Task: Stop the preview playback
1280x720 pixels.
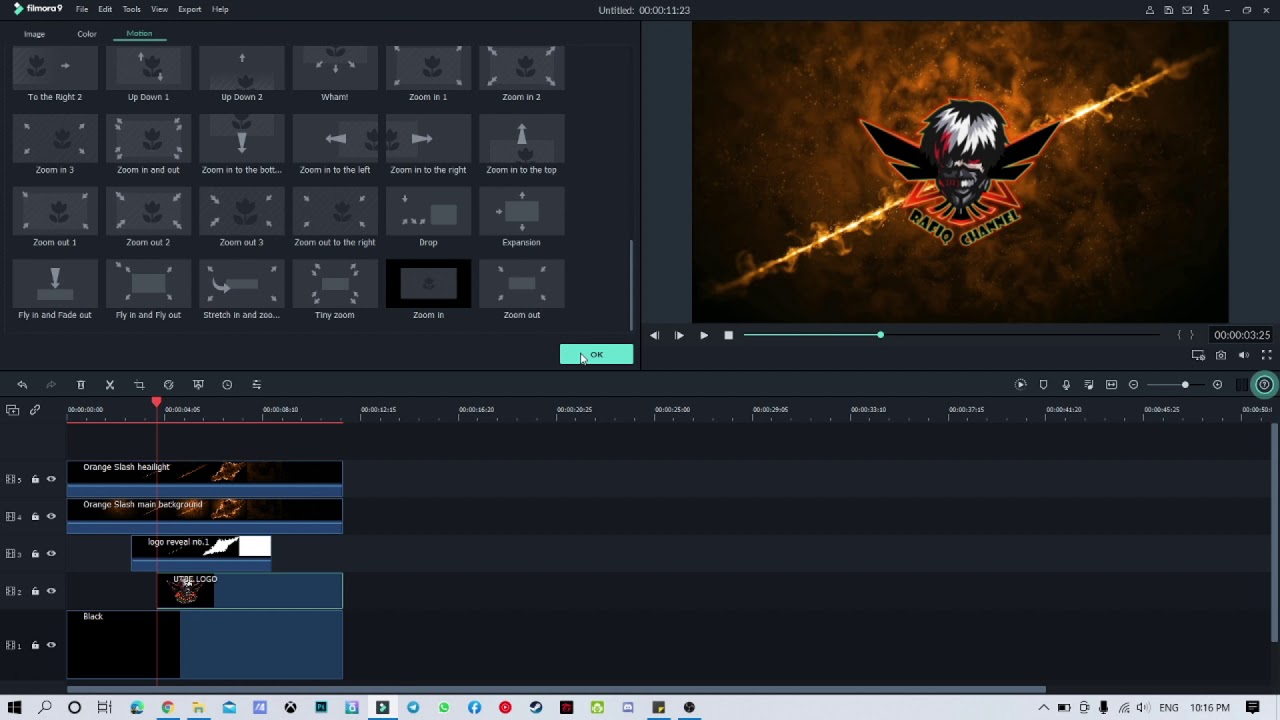Action: coord(729,335)
